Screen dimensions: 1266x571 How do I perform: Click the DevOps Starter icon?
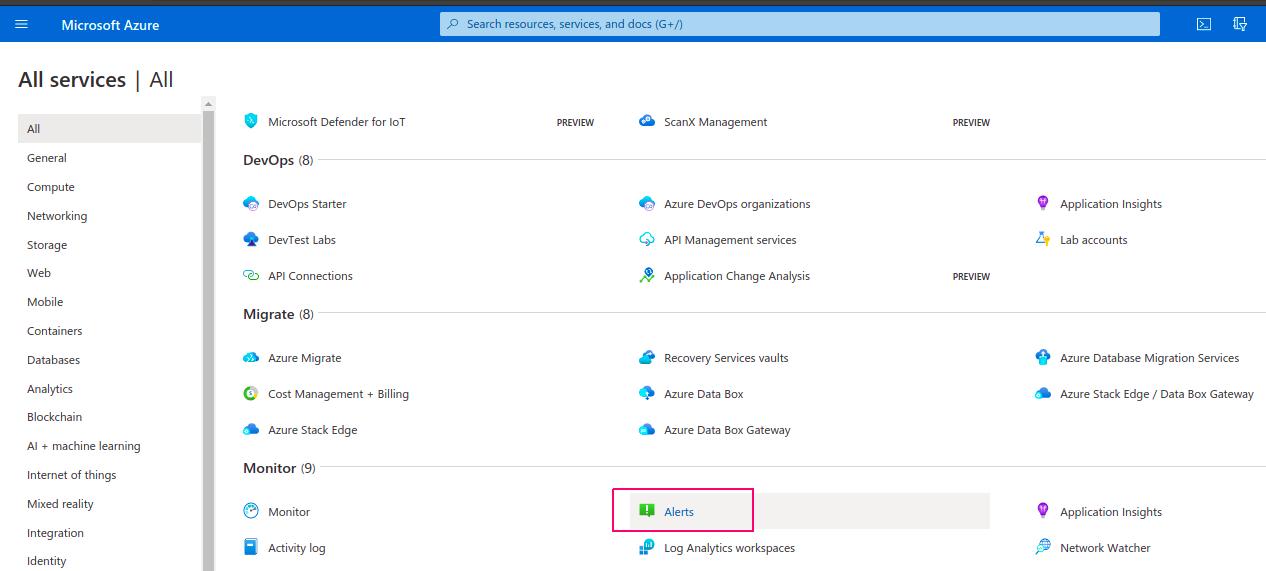251,203
